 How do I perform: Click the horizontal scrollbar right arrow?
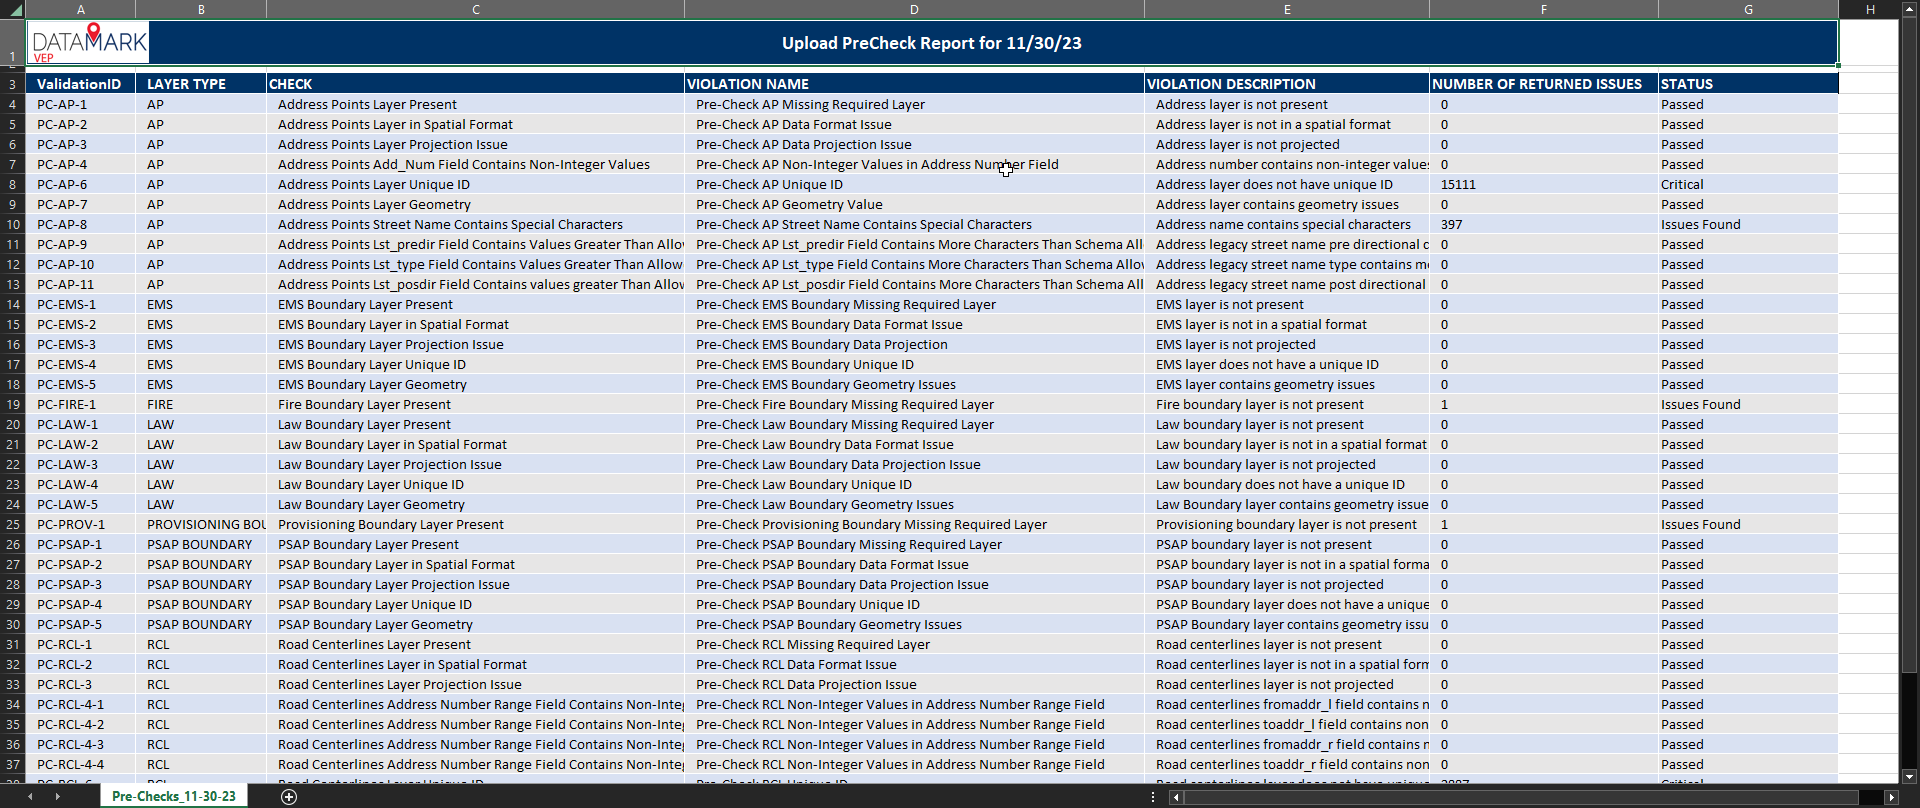click(x=1891, y=797)
